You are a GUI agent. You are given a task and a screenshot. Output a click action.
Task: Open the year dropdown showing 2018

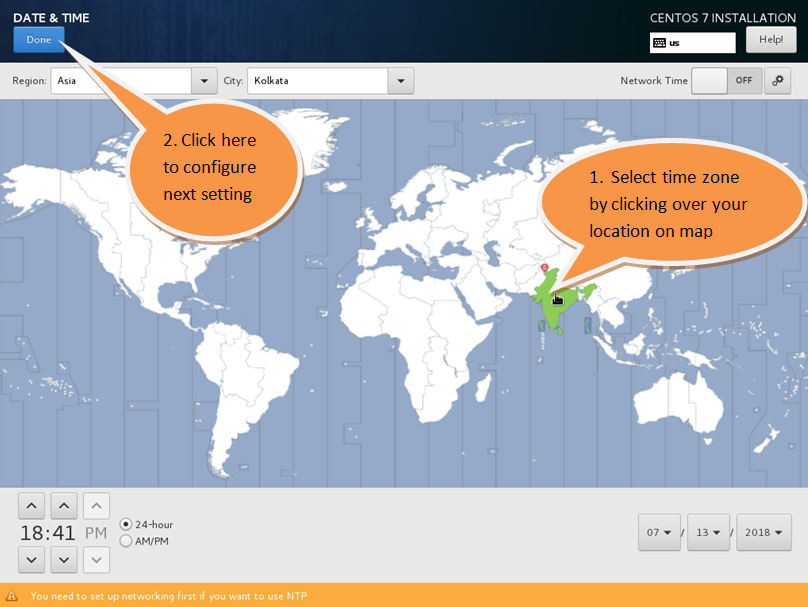pyautogui.click(x=764, y=532)
